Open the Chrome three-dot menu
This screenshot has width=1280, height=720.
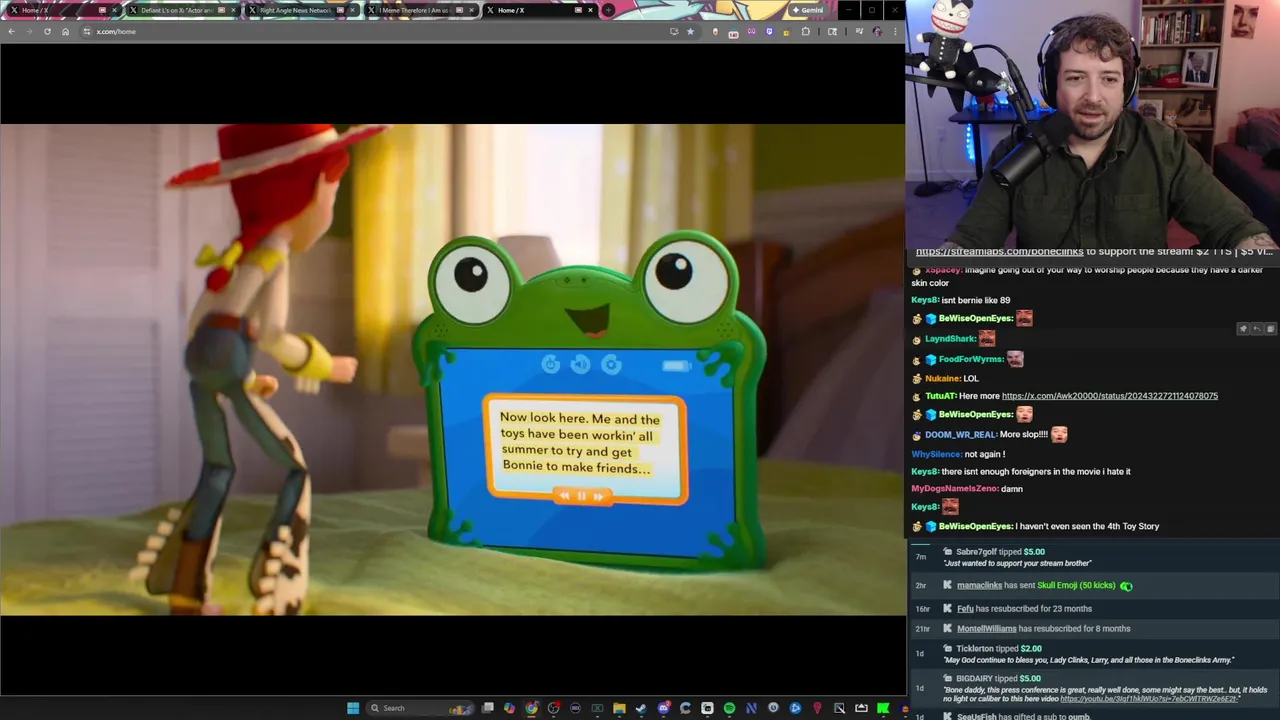(895, 31)
